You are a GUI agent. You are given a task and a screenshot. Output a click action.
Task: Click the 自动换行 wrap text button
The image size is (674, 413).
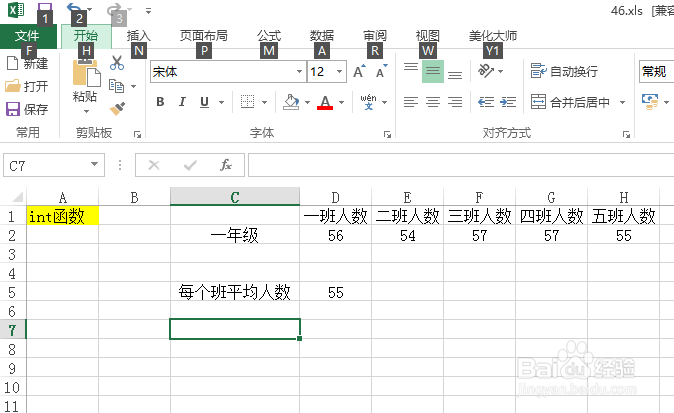[x=564, y=71]
